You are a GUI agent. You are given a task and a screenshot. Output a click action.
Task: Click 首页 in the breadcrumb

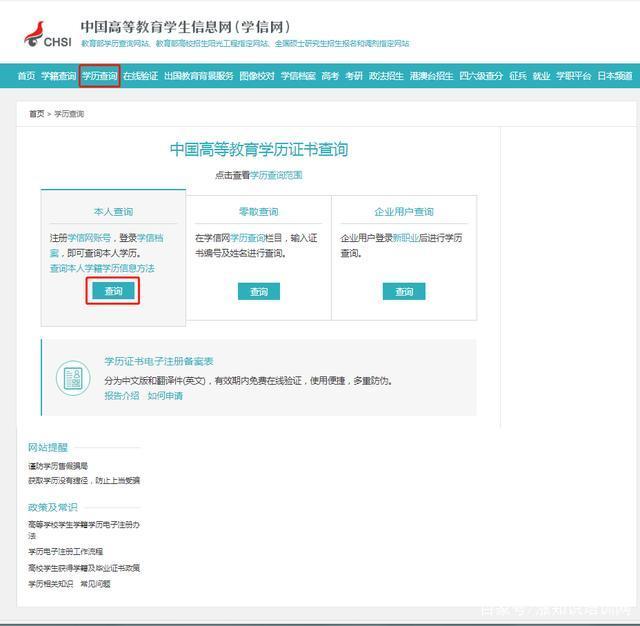tap(36, 114)
